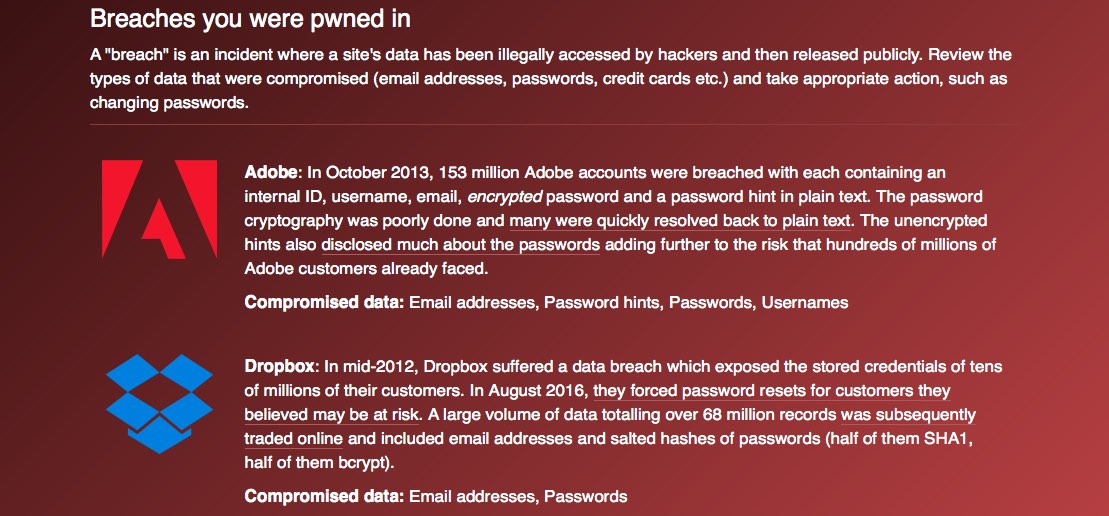Open the "they forced password resets" link
Screen dimensions: 1109x516
[770, 390]
